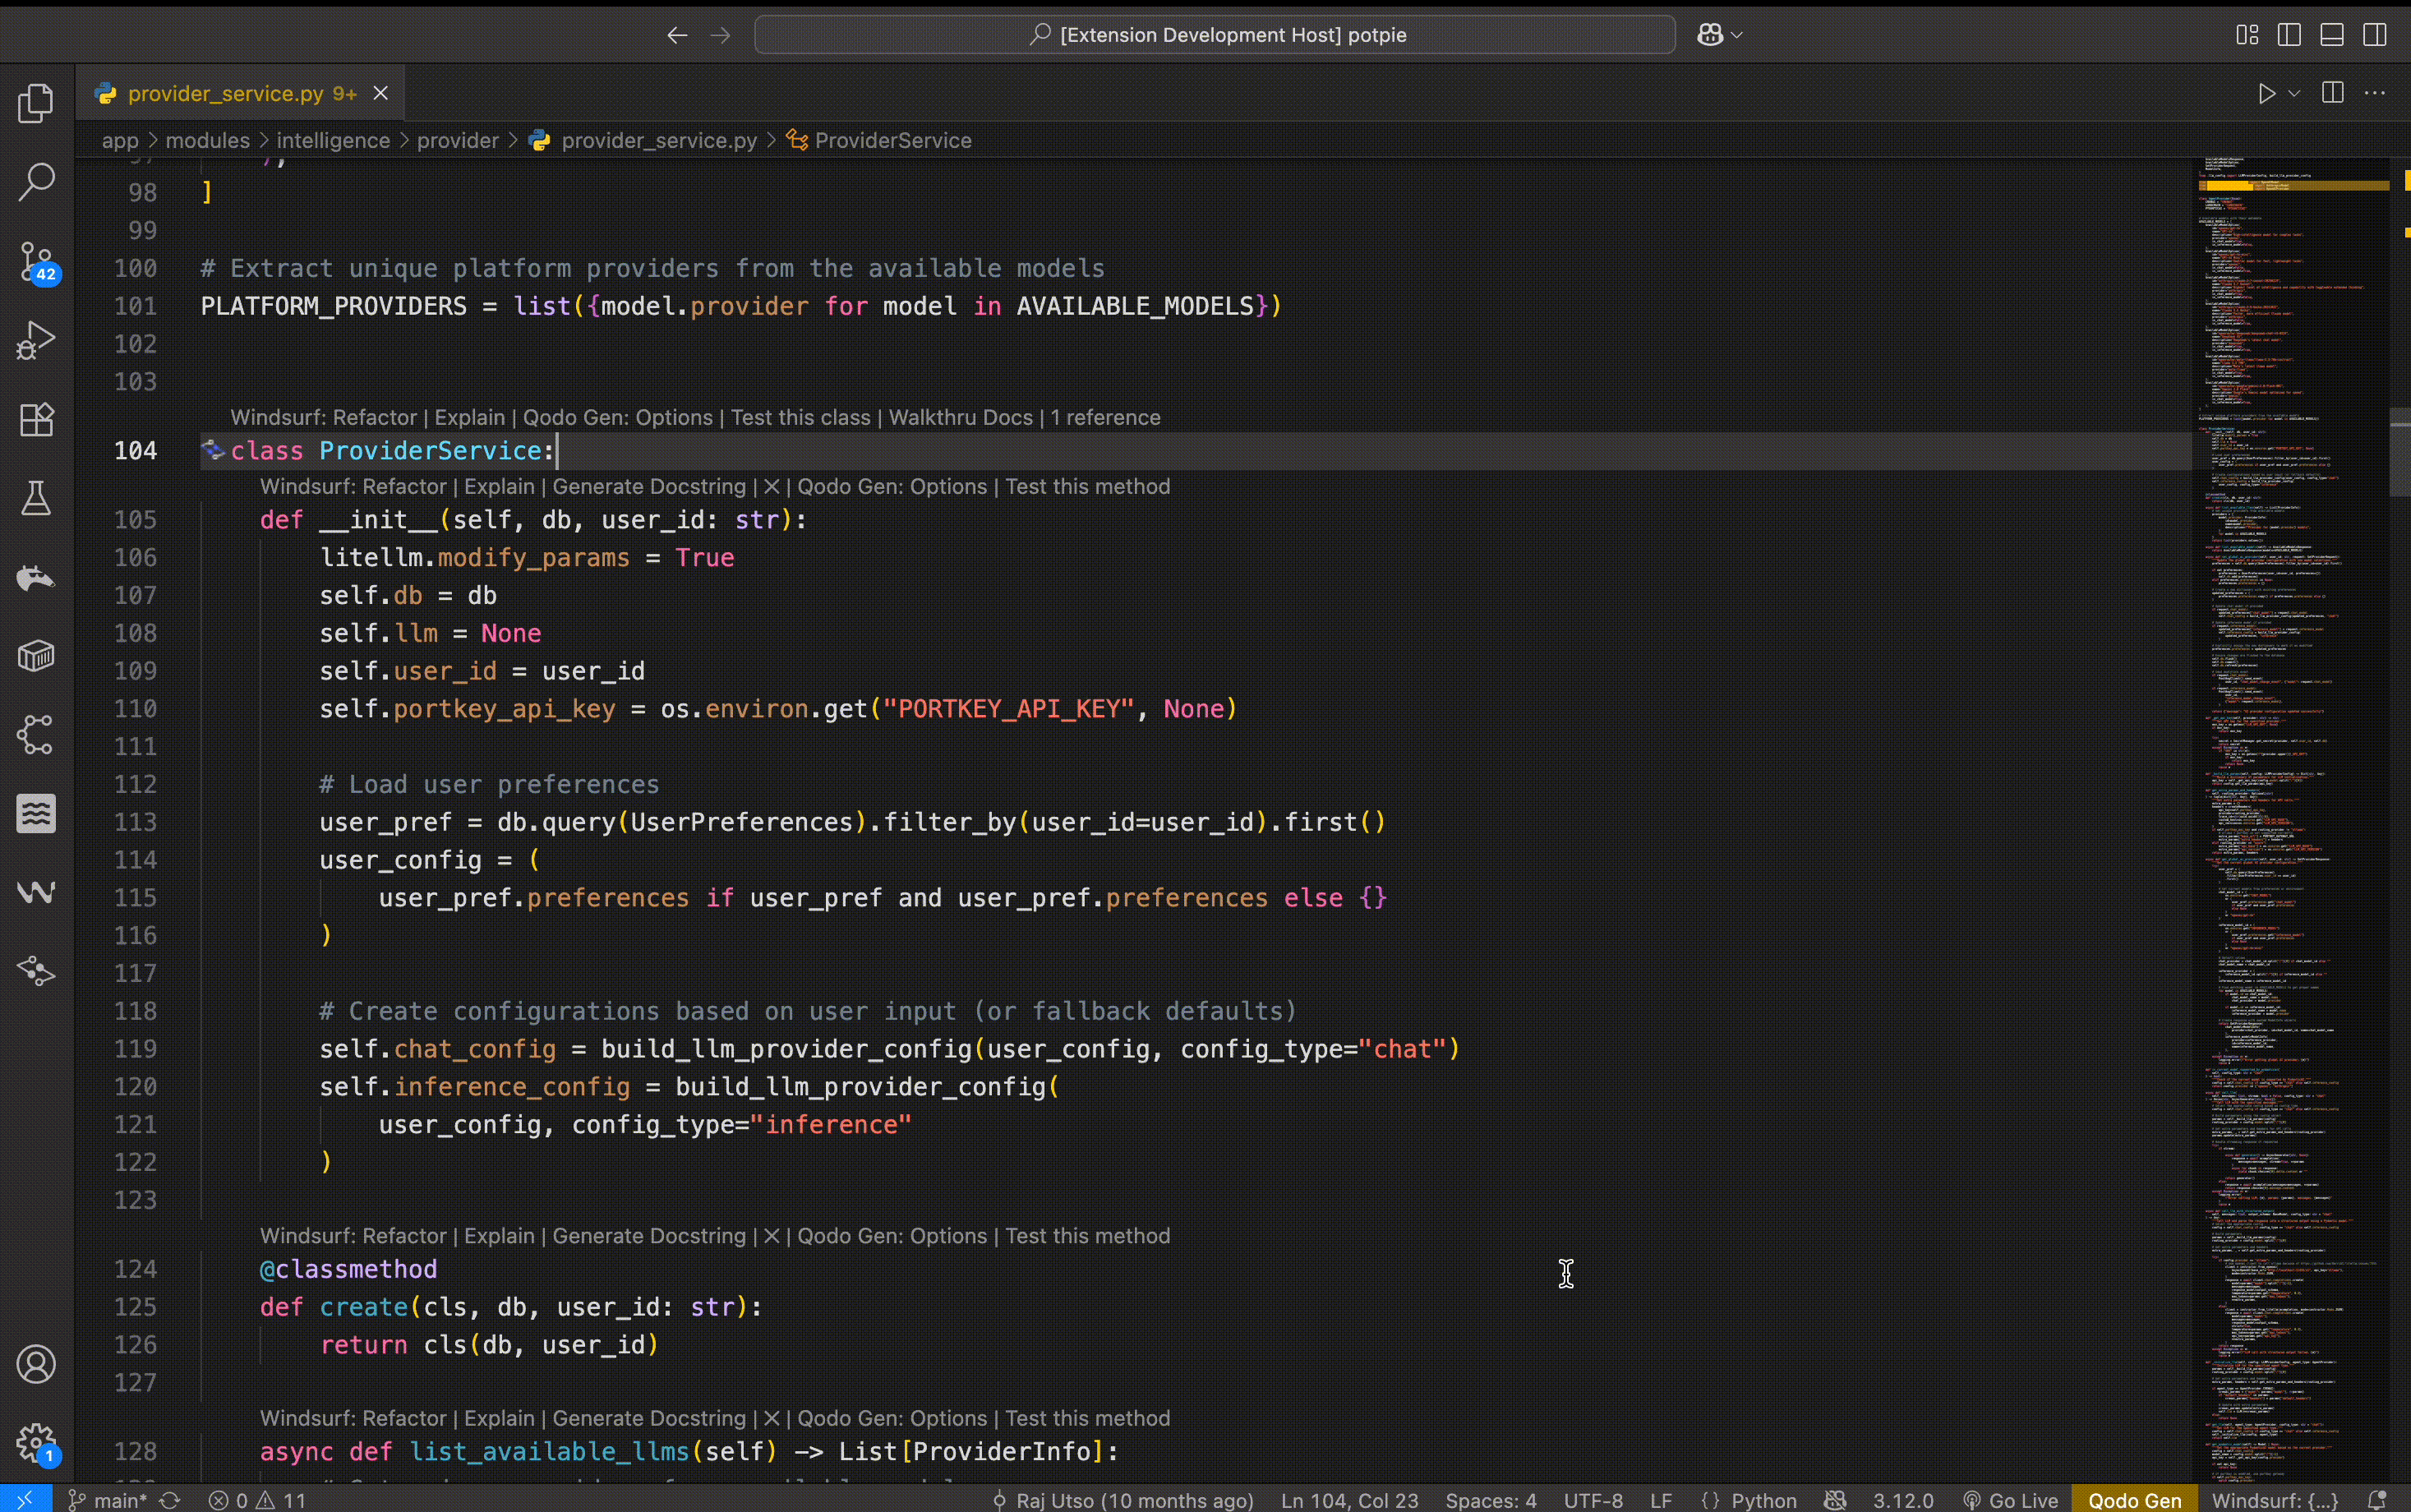Screen dimensions: 2411x1512
Task: Close the provider_service.py tab
Action: click(x=380, y=93)
